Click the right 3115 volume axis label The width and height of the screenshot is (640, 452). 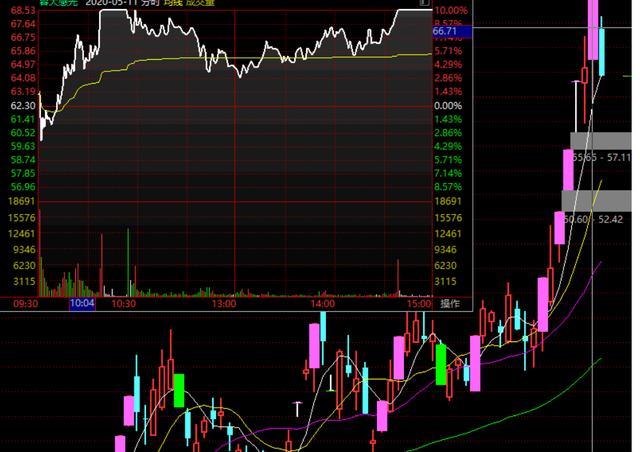pos(445,281)
